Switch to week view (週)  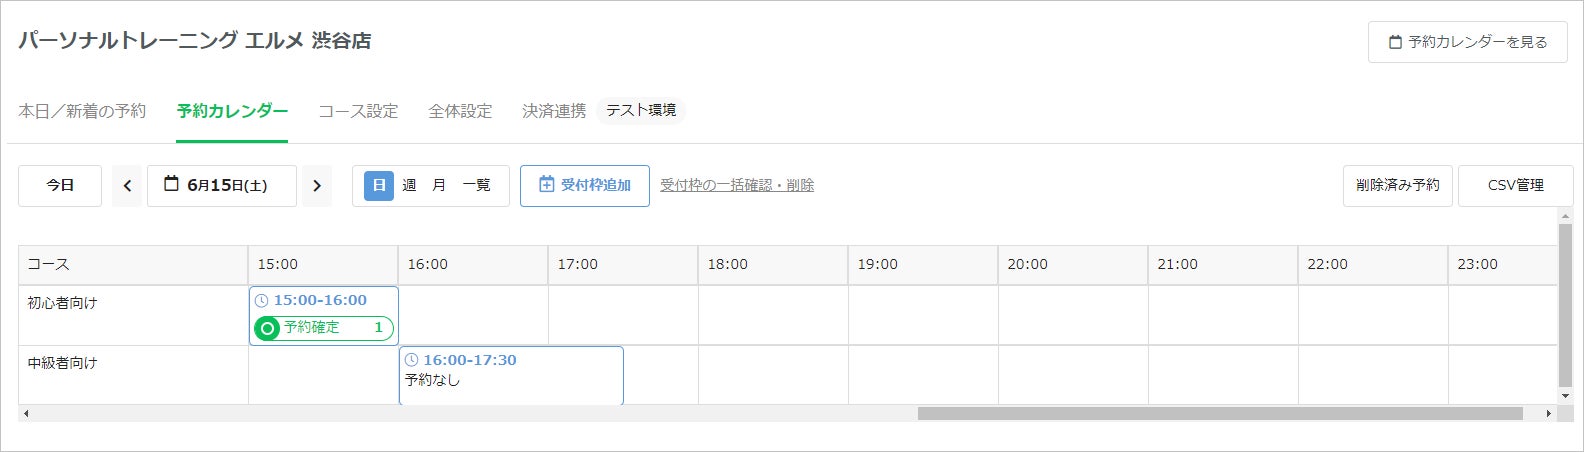[409, 185]
